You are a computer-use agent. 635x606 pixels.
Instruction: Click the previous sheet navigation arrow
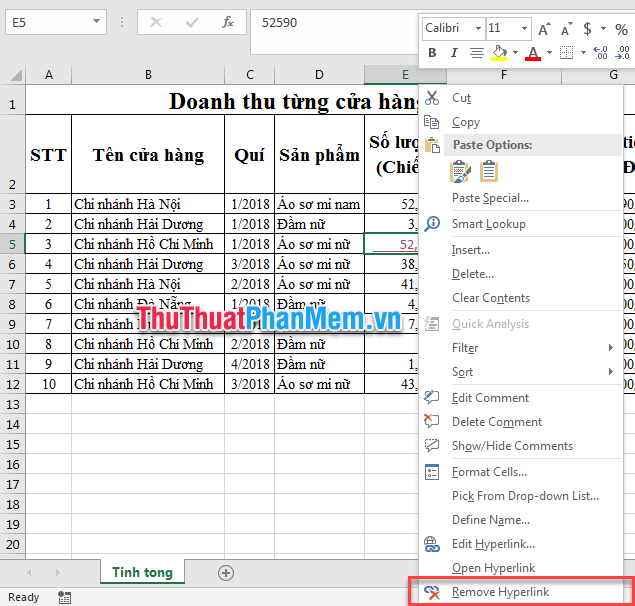(29, 572)
